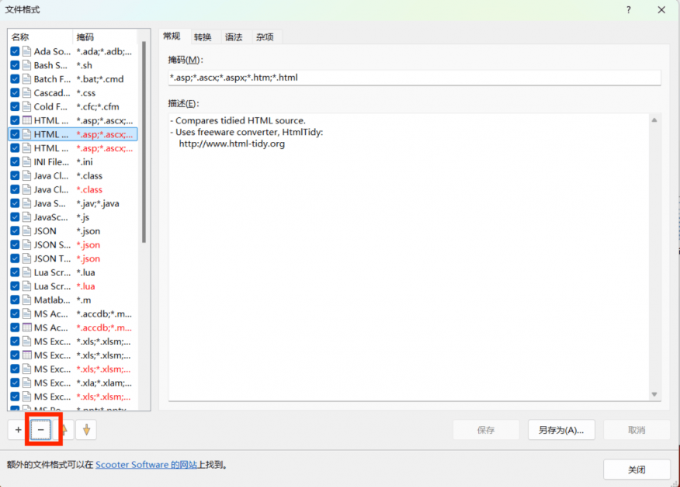
Task: Select the *.jav;*.java mask entry
Action: click(98, 203)
